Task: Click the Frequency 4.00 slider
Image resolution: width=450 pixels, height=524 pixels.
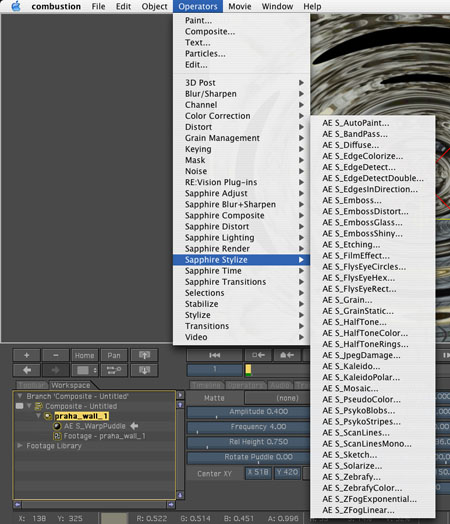Action: point(249,427)
